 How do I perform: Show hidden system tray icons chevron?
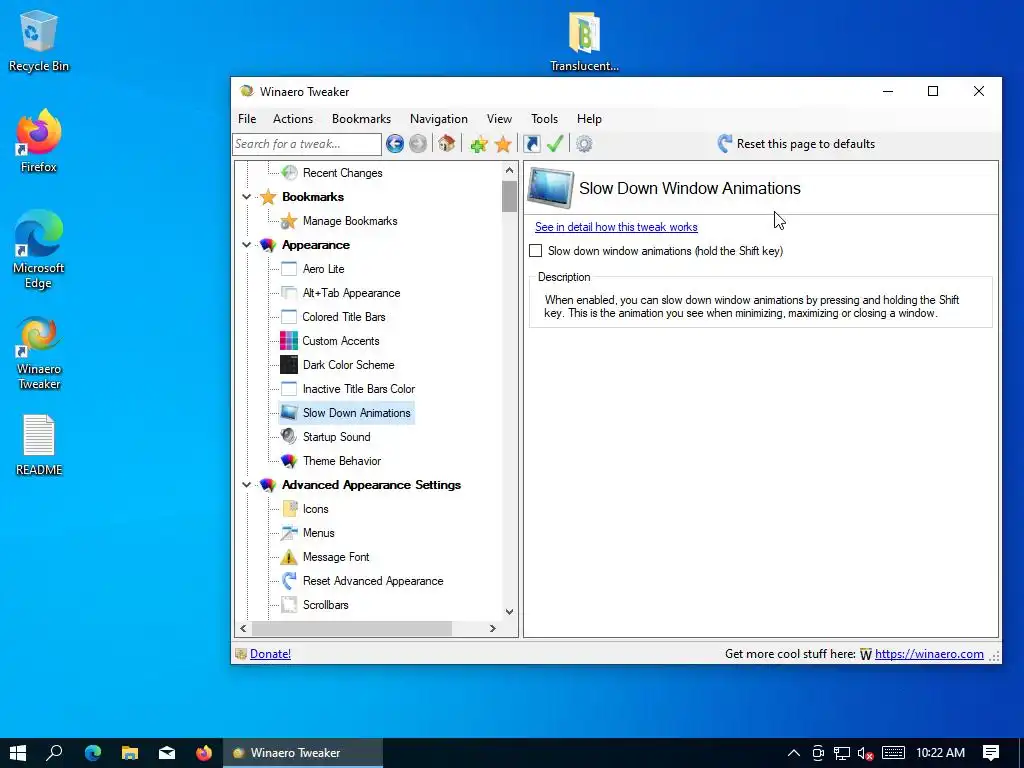click(794, 753)
